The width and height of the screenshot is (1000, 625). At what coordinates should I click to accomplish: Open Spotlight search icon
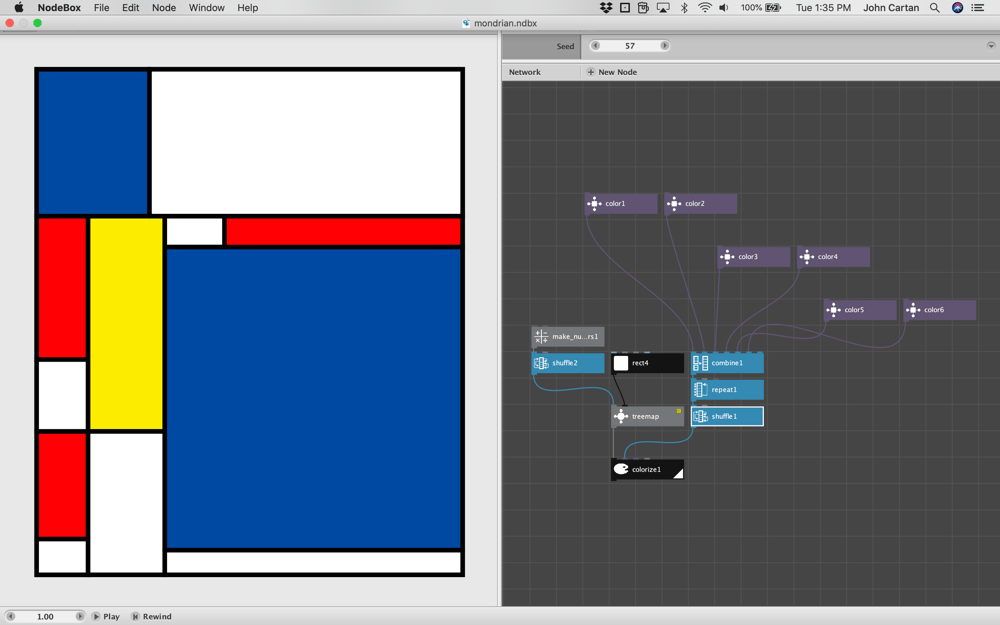click(934, 8)
